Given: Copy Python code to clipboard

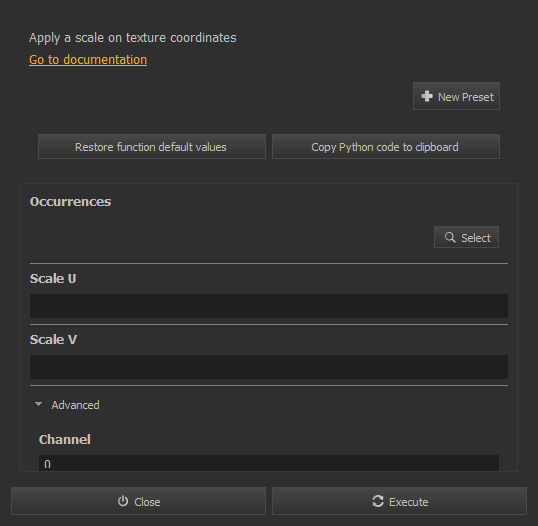Looking at the screenshot, I should (386, 147).
